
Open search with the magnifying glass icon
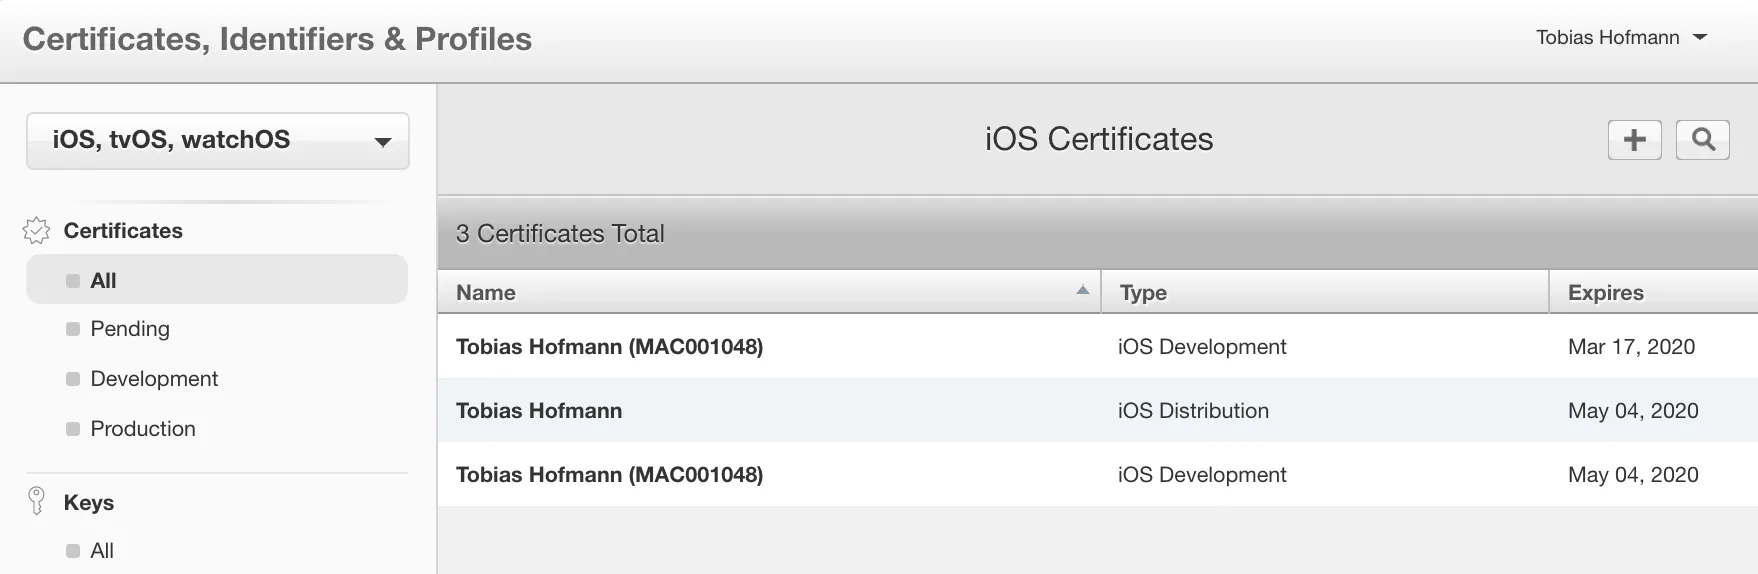tap(1702, 140)
